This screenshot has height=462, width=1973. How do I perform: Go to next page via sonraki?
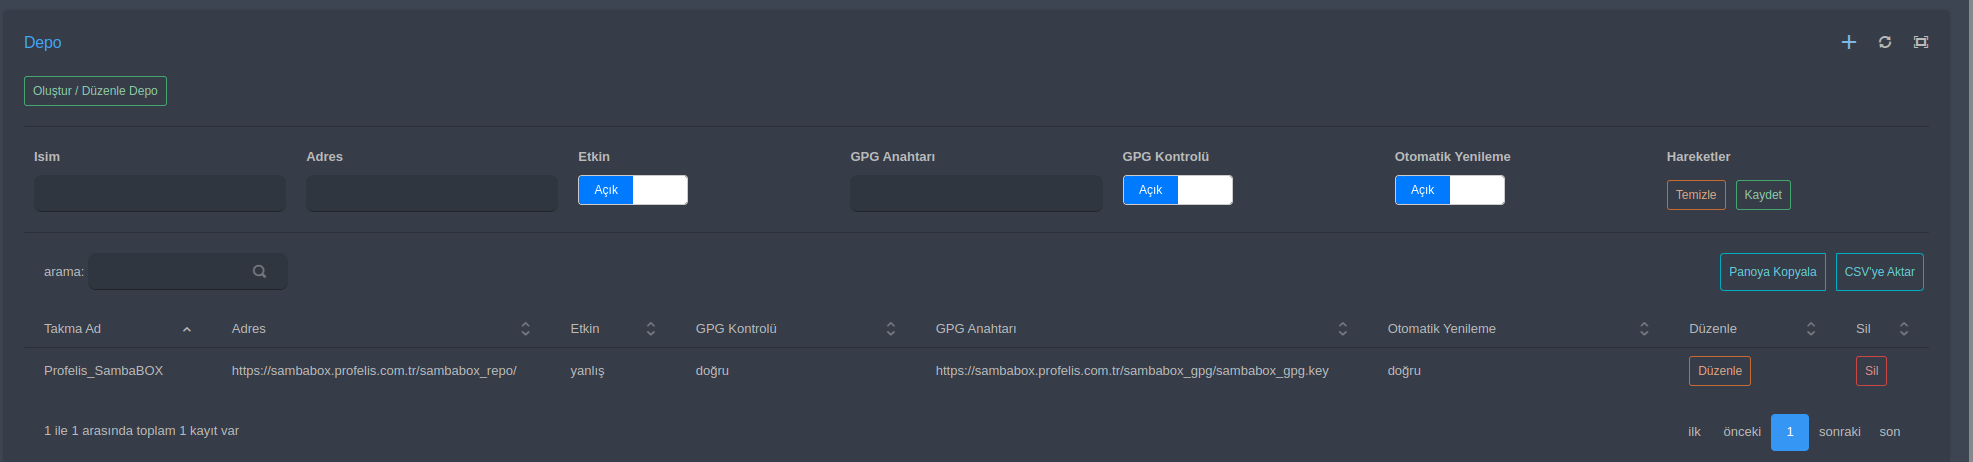point(1840,432)
